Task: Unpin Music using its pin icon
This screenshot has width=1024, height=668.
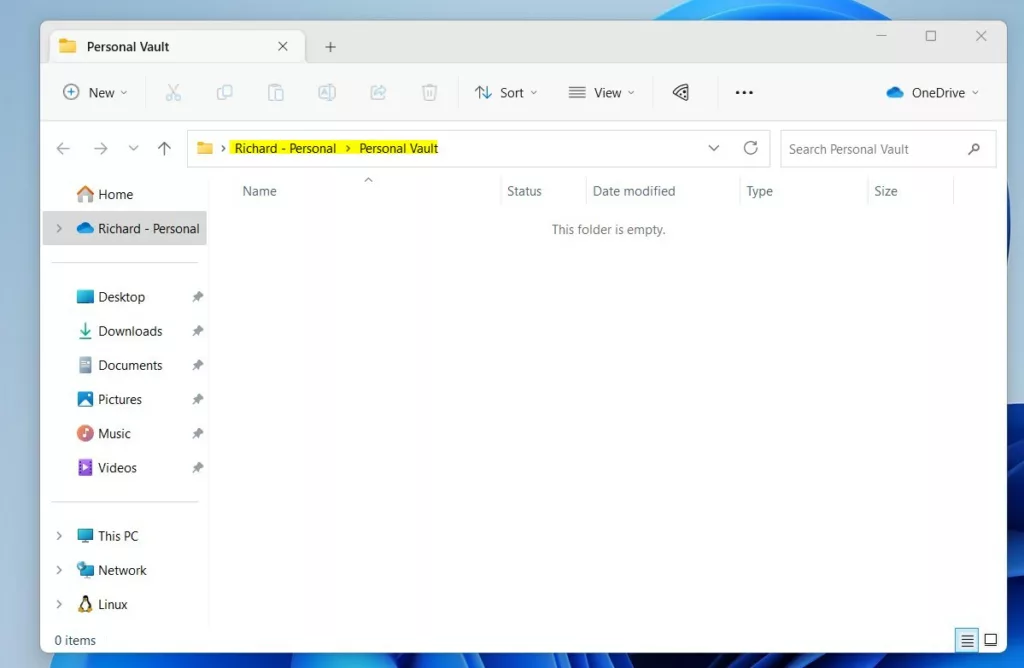Action: coord(197,434)
